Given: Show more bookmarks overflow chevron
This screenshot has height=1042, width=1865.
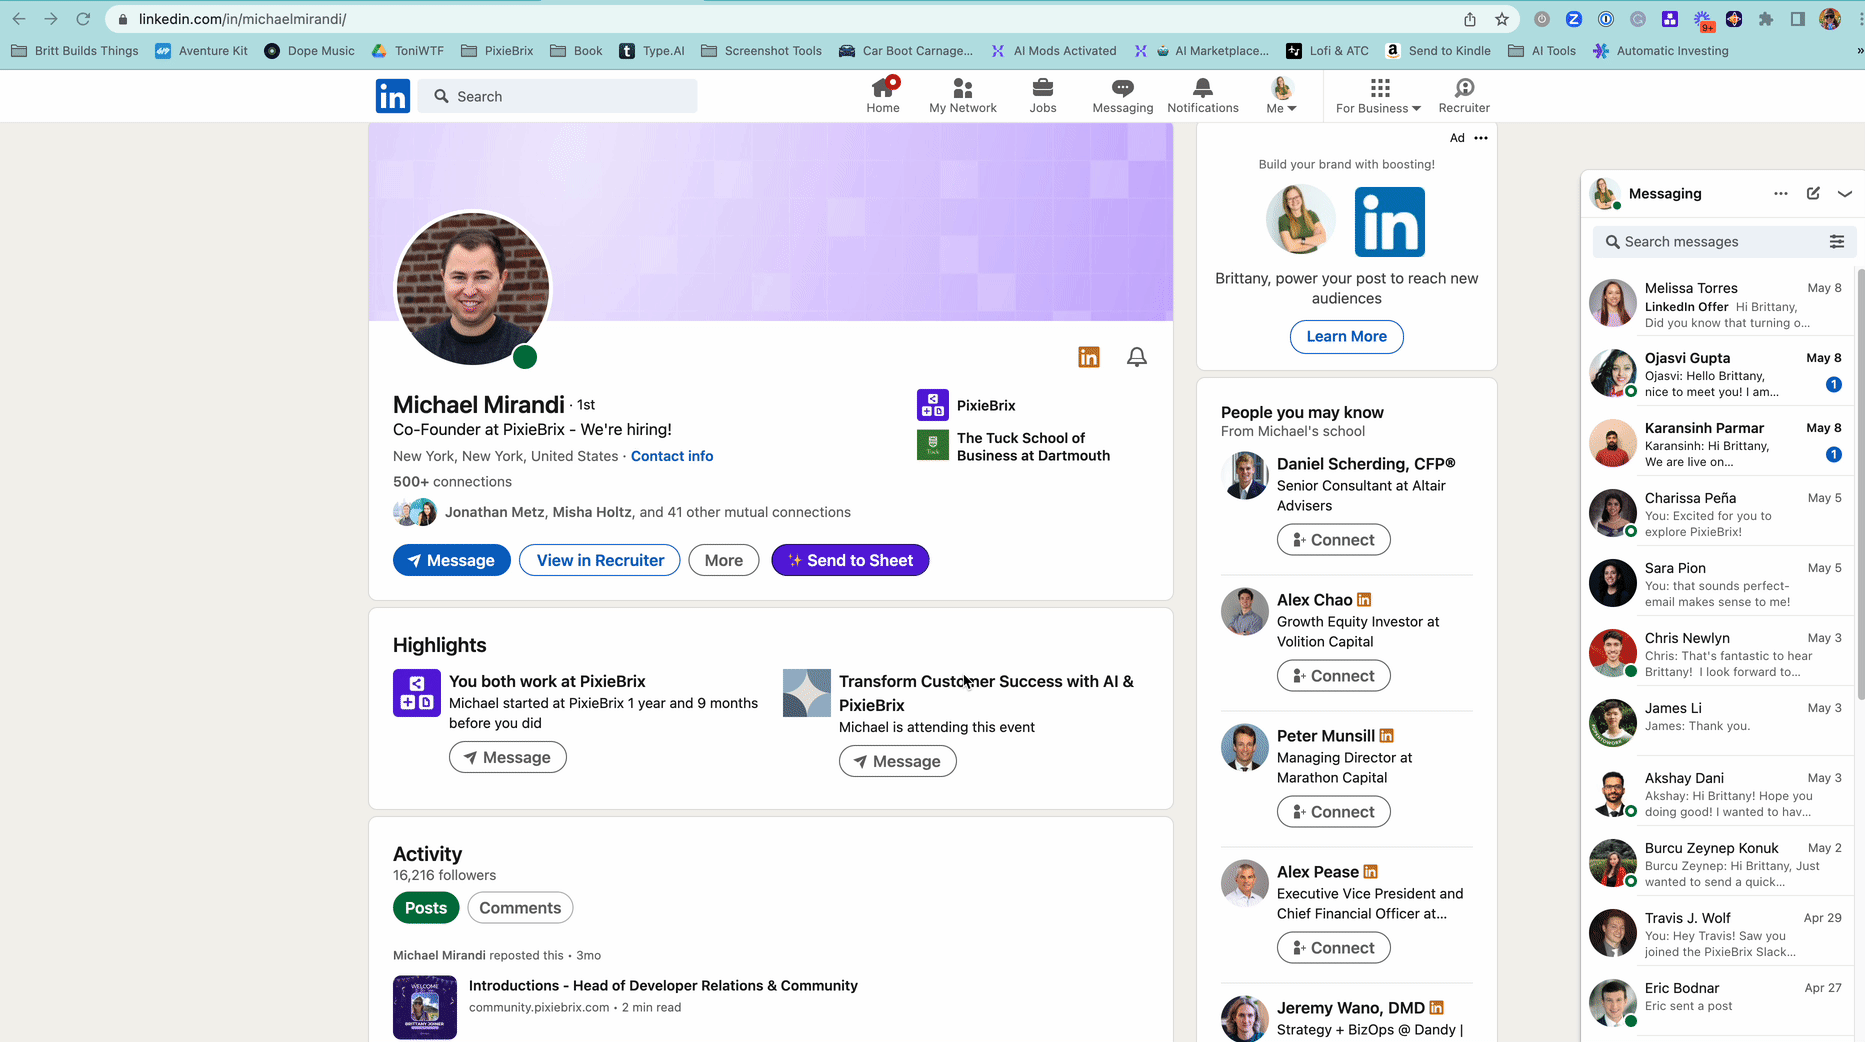Looking at the screenshot, I should click(1859, 51).
